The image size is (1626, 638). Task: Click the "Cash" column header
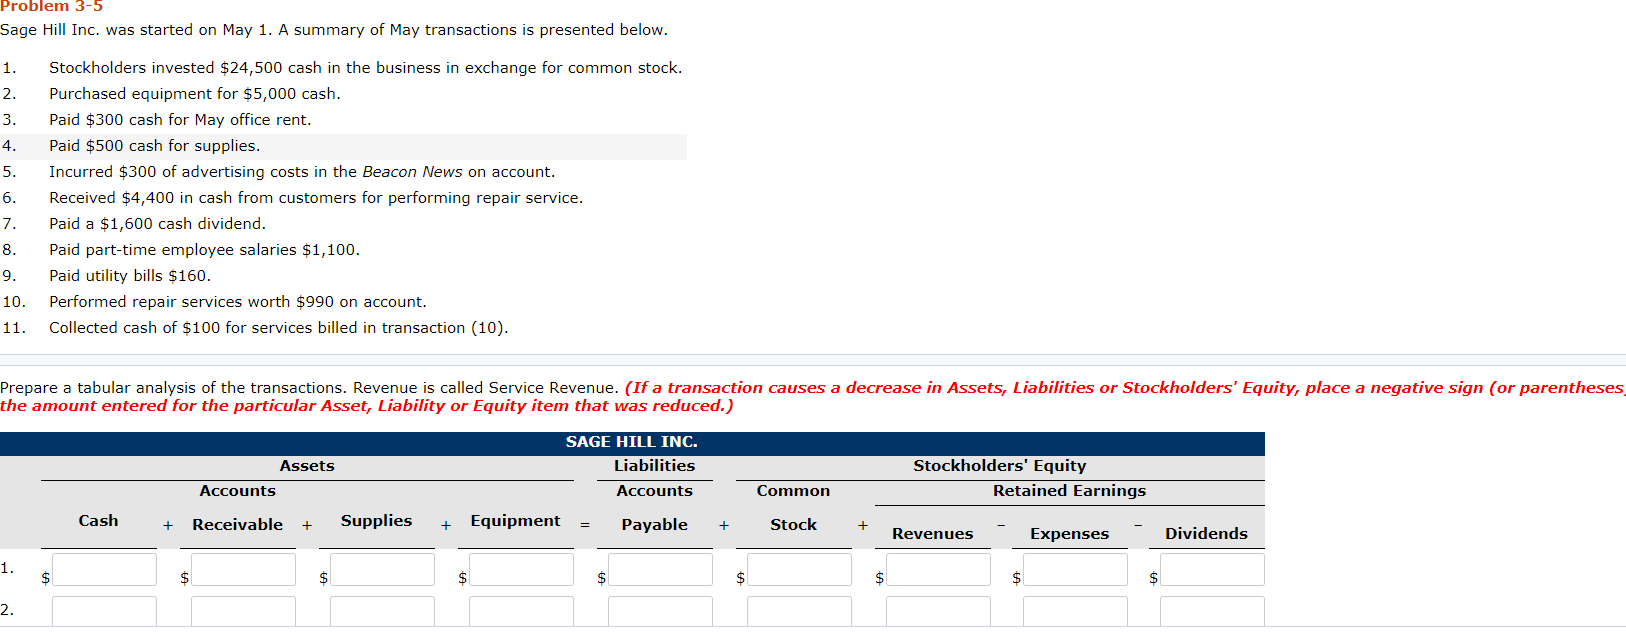click(x=98, y=521)
